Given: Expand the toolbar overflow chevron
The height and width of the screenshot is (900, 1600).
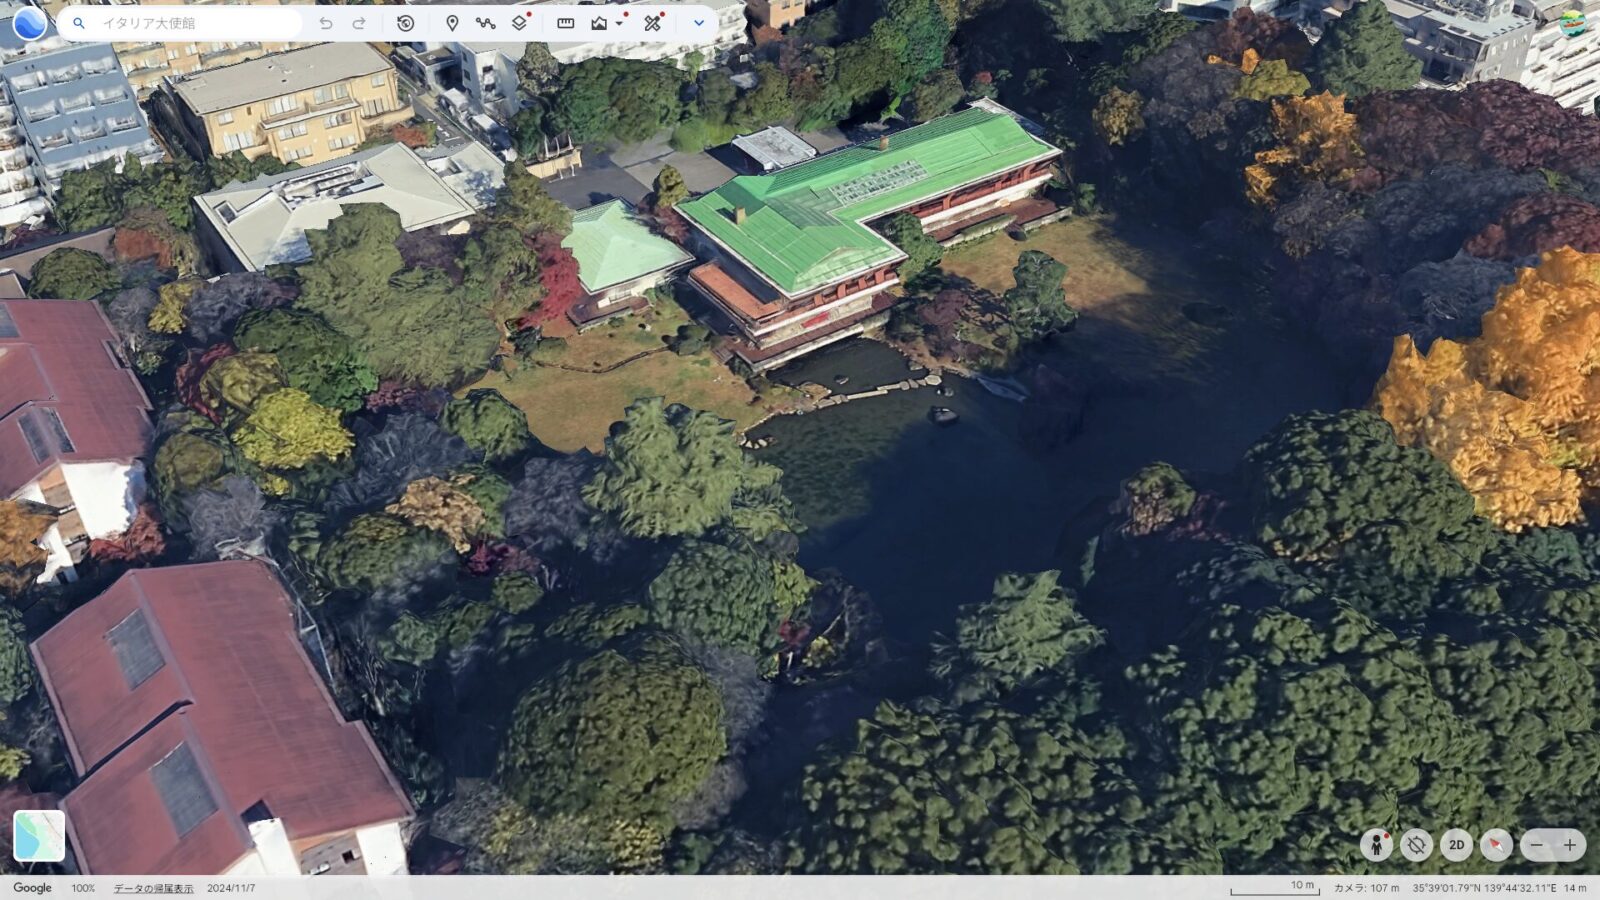Looking at the screenshot, I should click(699, 23).
